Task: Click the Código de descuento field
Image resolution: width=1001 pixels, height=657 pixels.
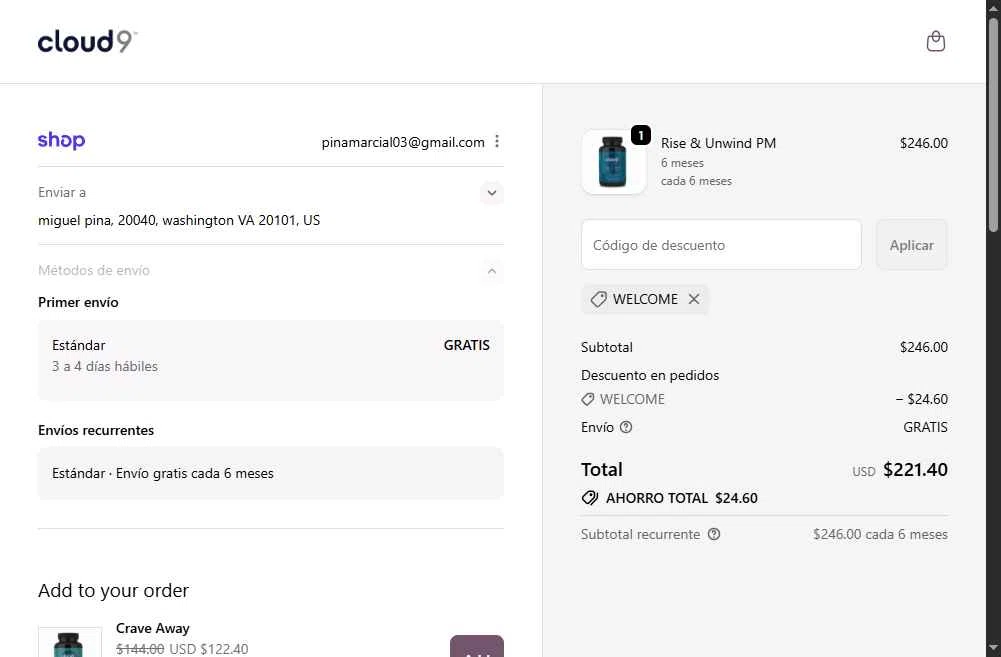Action: click(x=721, y=245)
